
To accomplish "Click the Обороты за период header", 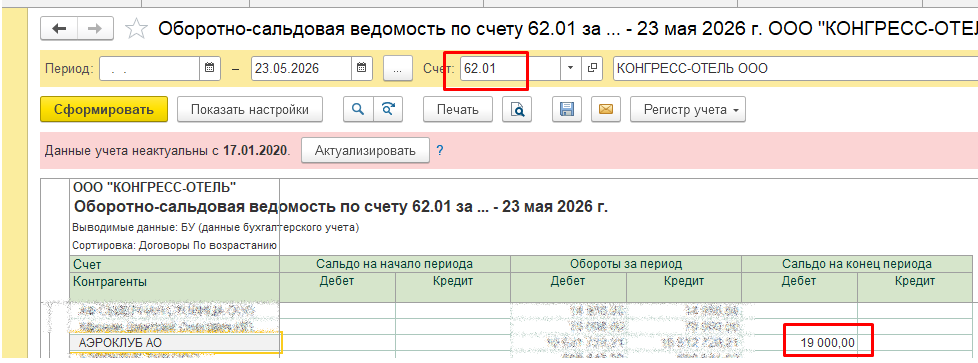I will (x=626, y=264).
